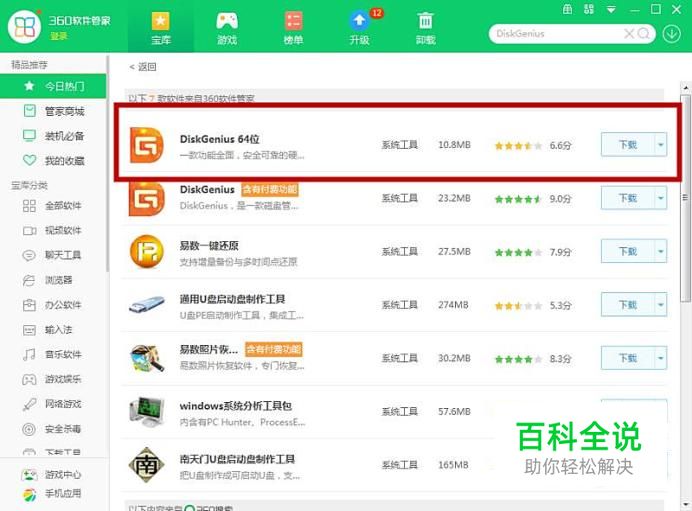Click the USB drive icon of 通用U盘启动盘制作工具

[147, 304]
